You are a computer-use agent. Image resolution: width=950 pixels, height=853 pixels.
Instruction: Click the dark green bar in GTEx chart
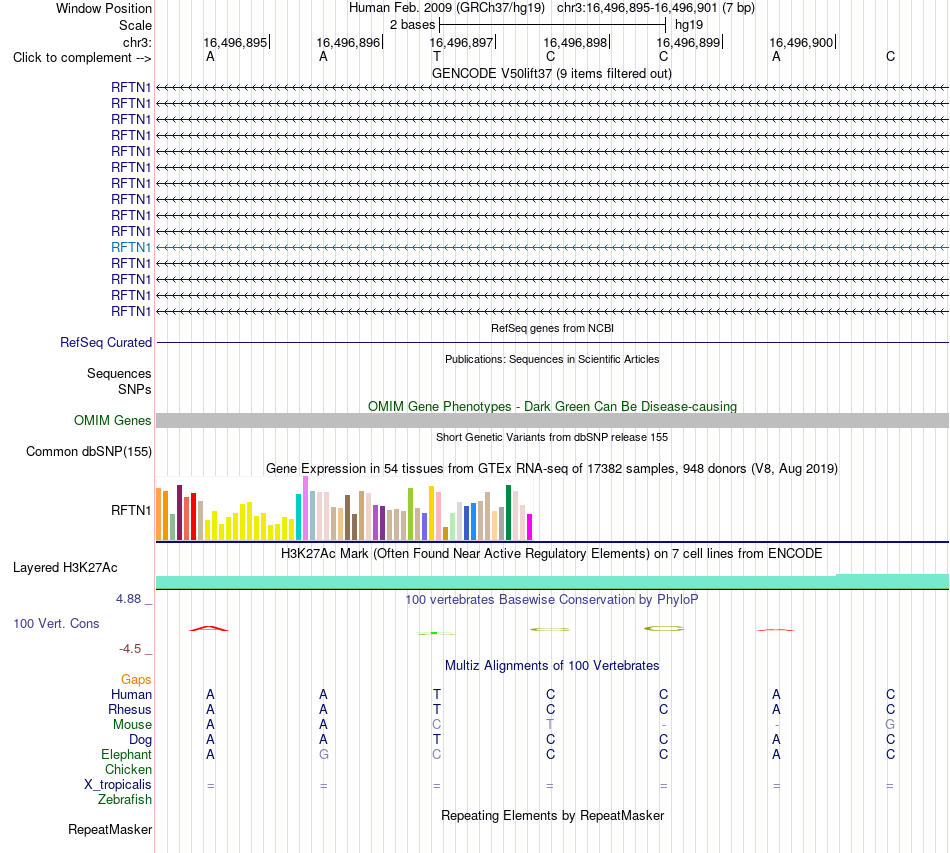click(508, 513)
